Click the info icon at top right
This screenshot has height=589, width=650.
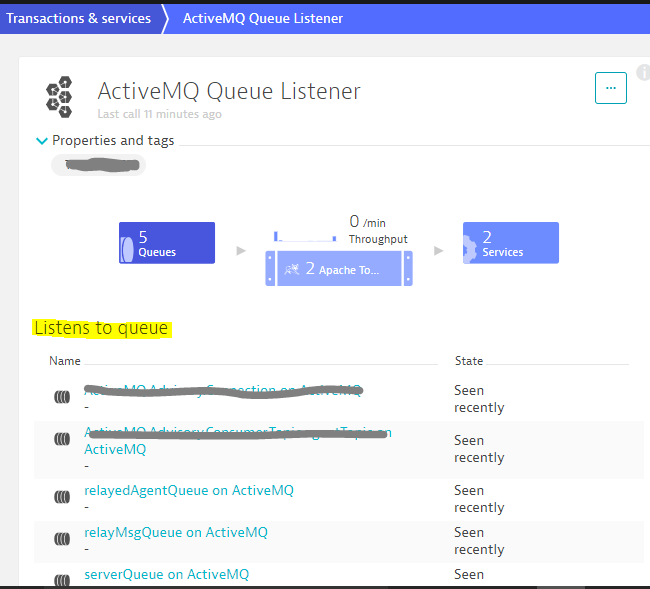(643, 73)
